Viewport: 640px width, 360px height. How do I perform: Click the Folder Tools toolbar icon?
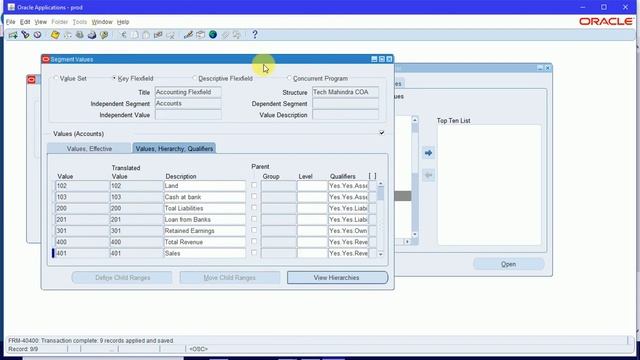click(237, 35)
